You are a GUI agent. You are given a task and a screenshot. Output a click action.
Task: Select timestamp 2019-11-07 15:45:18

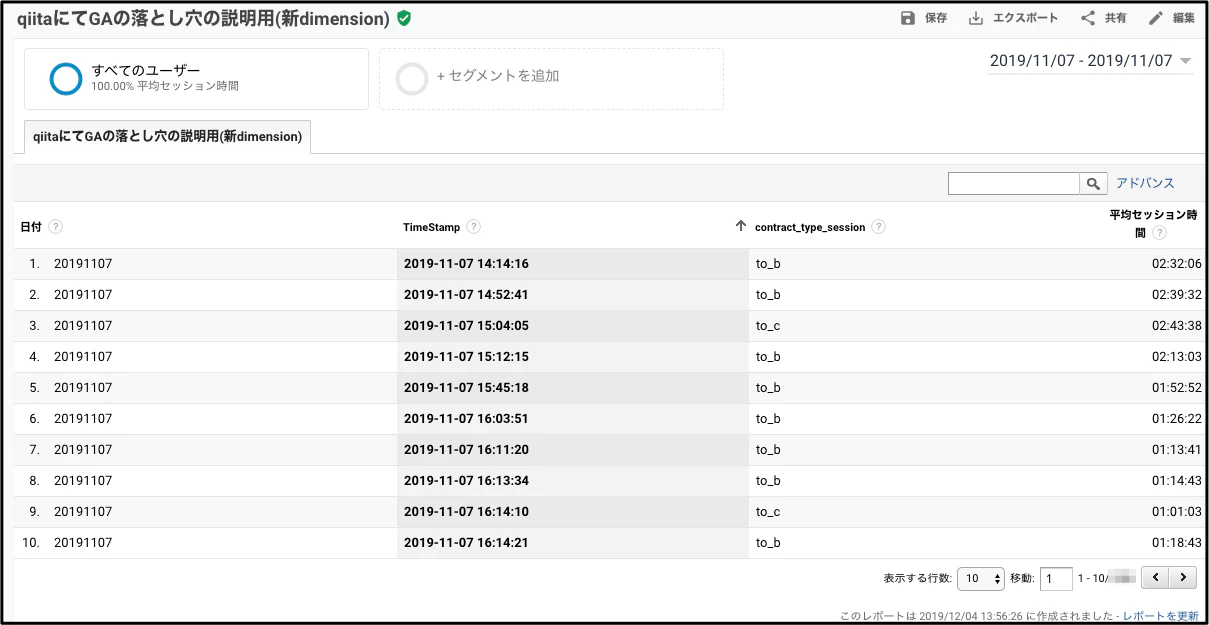[466, 388]
